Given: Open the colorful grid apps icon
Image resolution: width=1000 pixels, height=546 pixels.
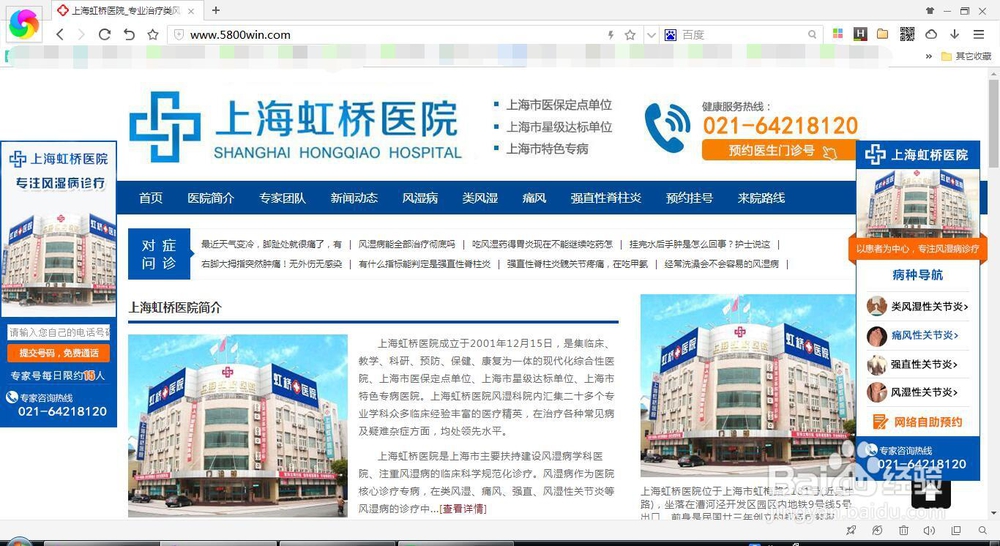Looking at the screenshot, I should click(838, 34).
